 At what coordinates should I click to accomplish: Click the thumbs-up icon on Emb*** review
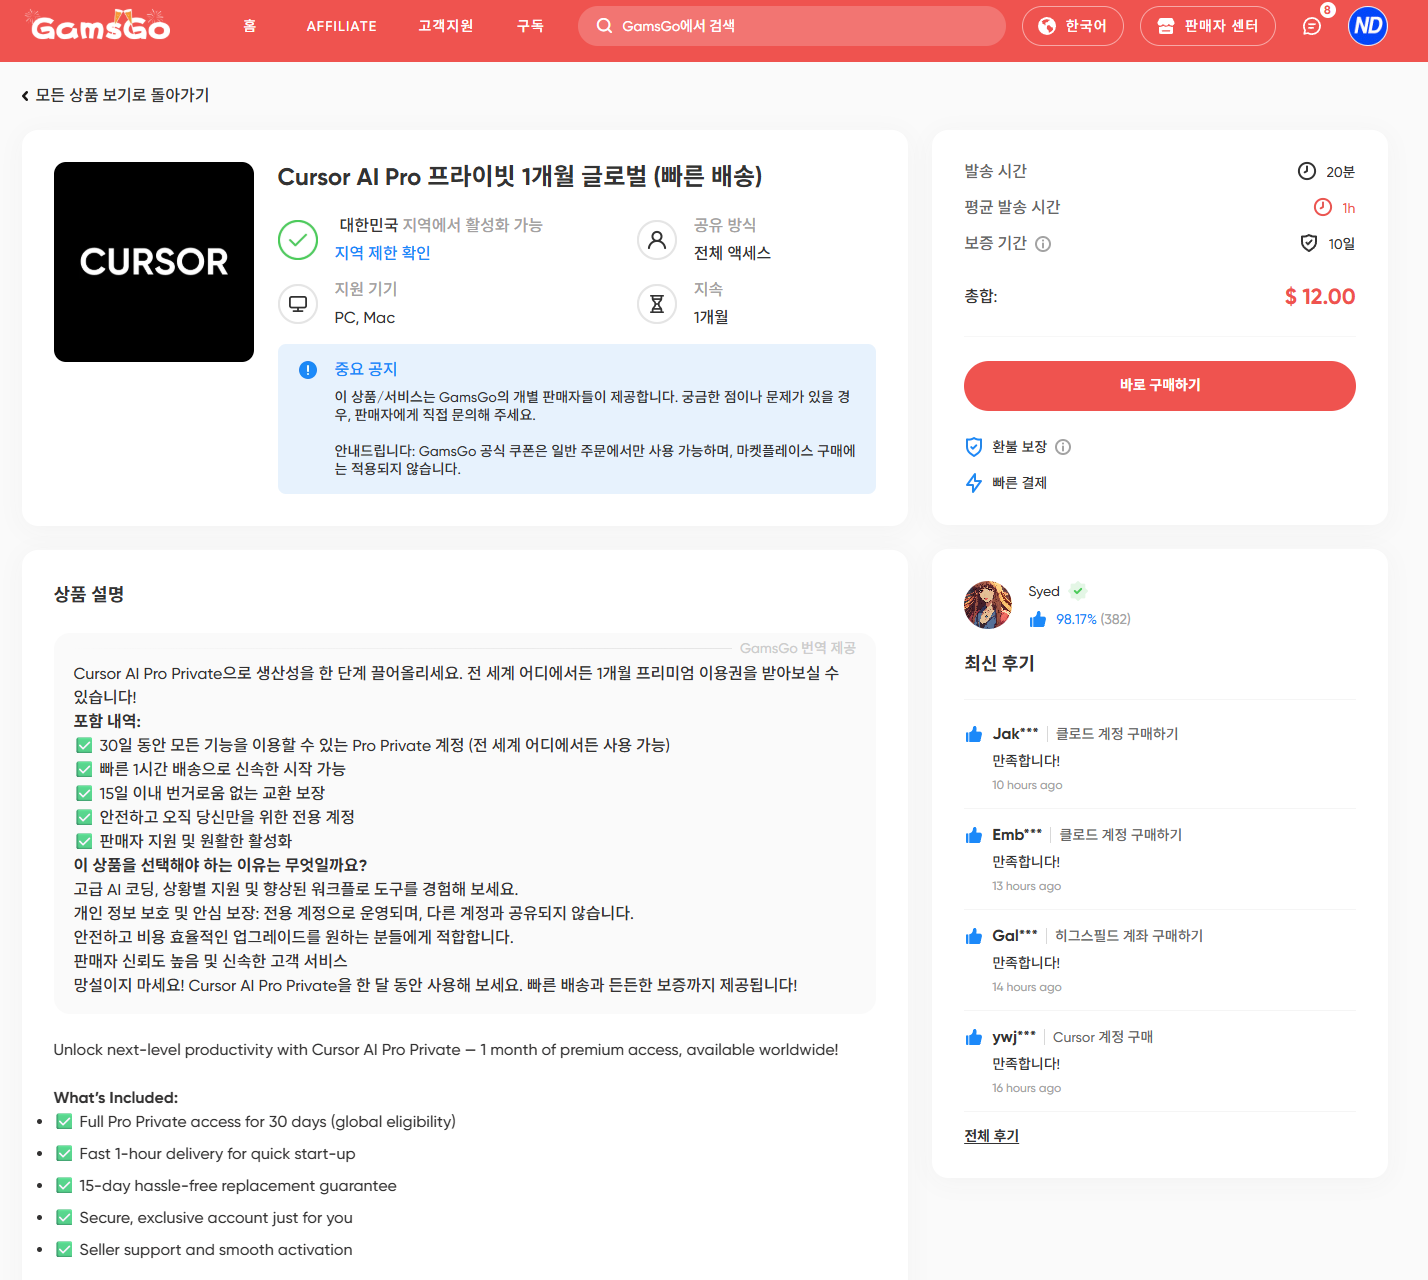(x=974, y=835)
